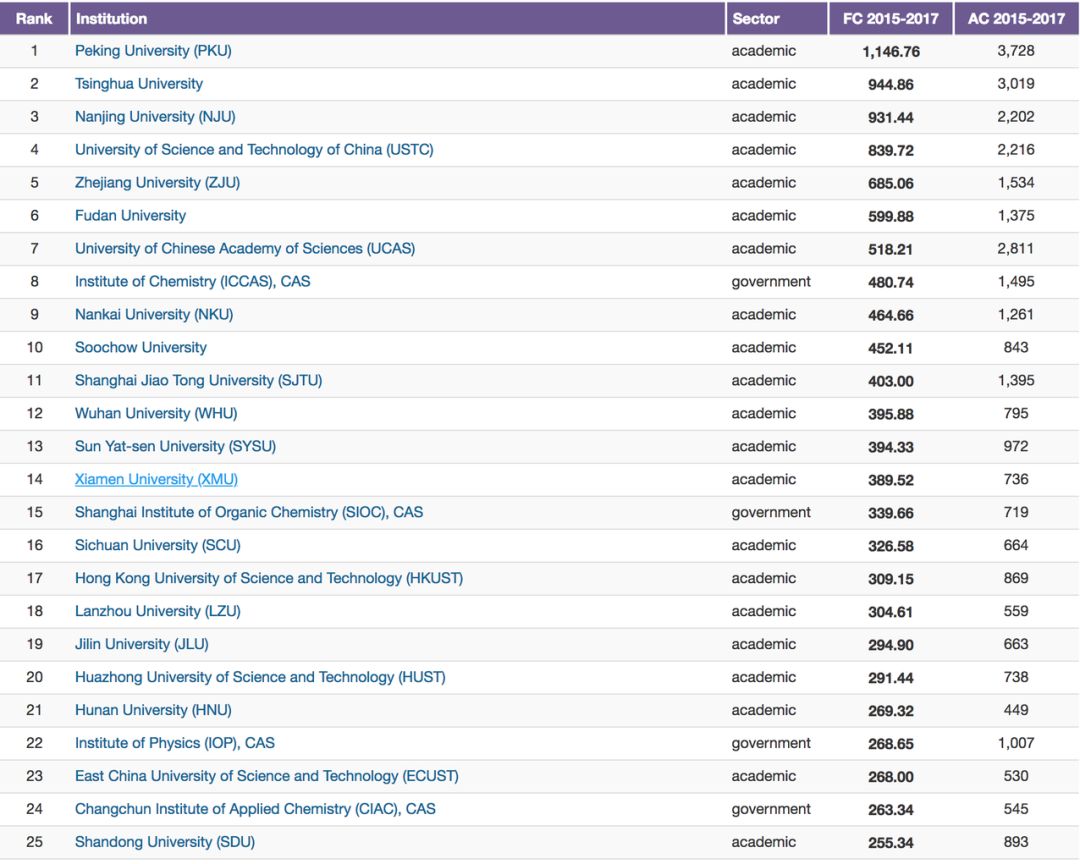Screen dimensions: 1080x864
Task: Select the USTC institution link
Action: pyautogui.click(x=254, y=150)
